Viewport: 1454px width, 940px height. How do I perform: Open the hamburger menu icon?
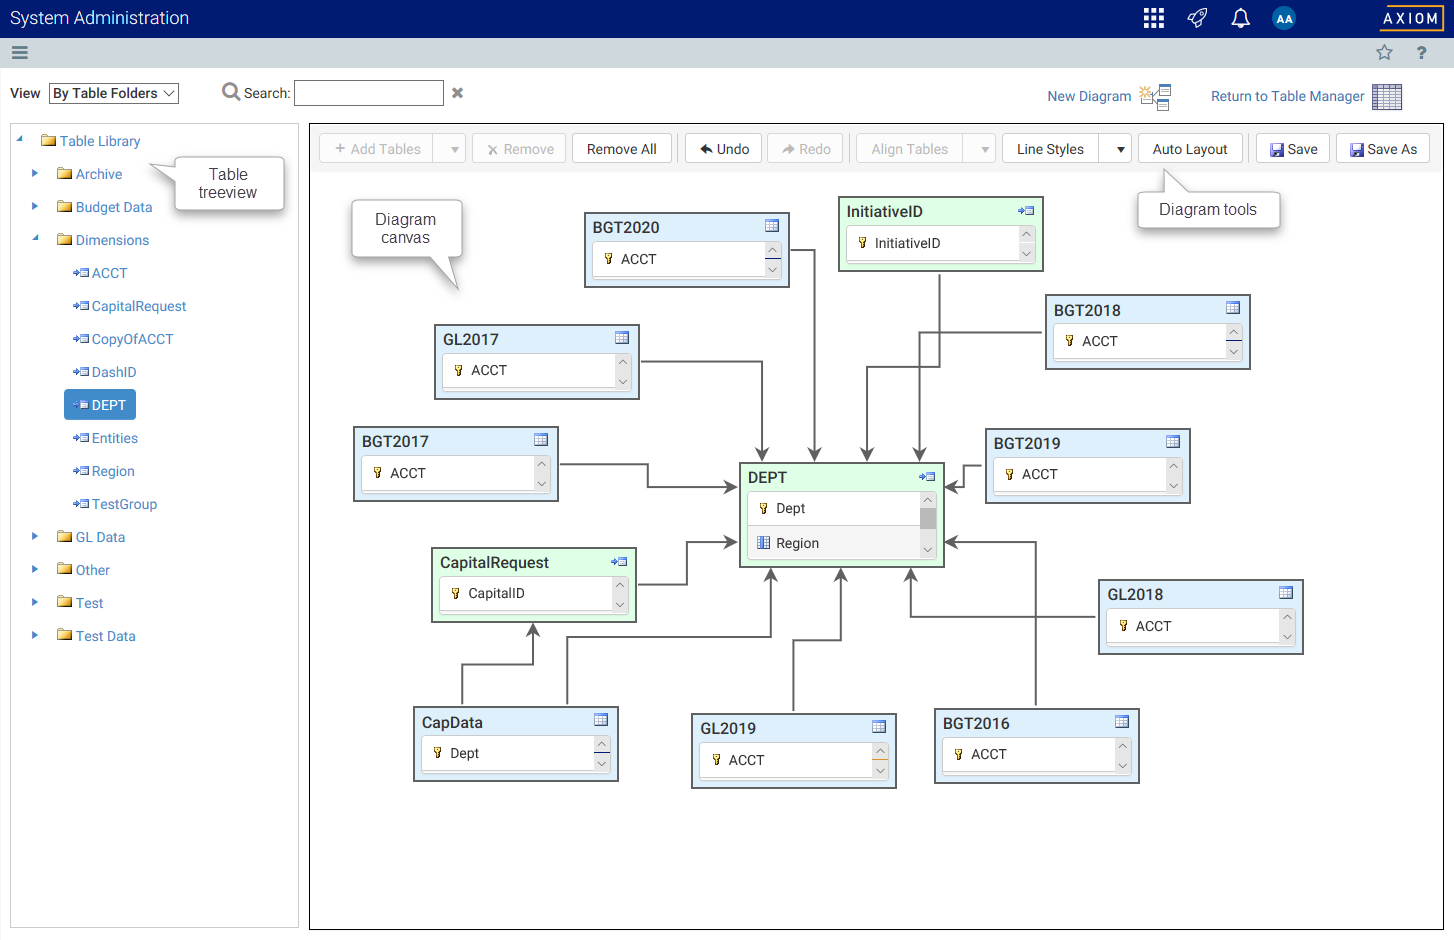(20, 53)
